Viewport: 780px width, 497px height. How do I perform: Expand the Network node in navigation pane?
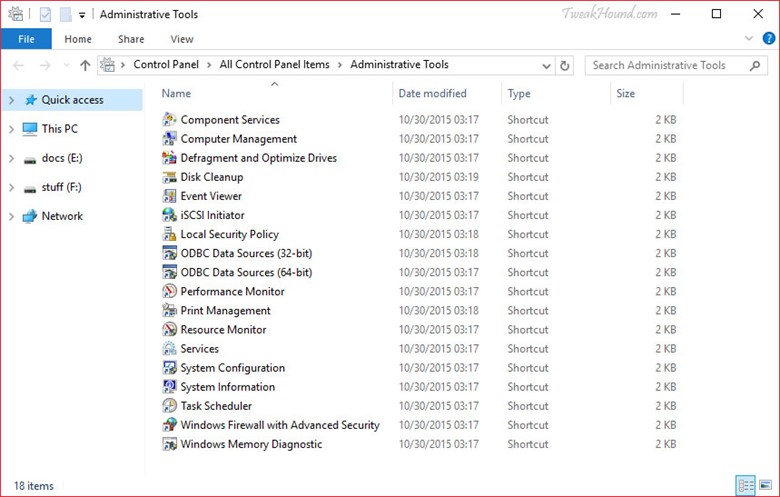point(11,216)
